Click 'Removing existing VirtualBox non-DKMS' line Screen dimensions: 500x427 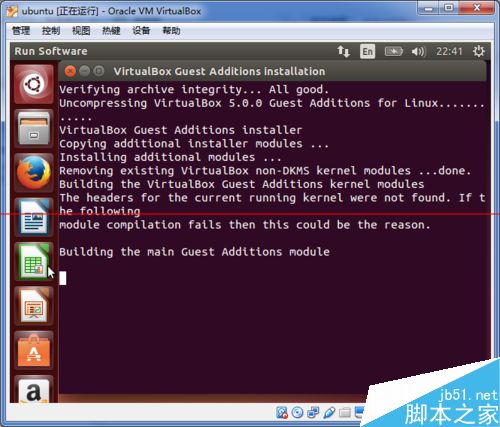(265, 171)
